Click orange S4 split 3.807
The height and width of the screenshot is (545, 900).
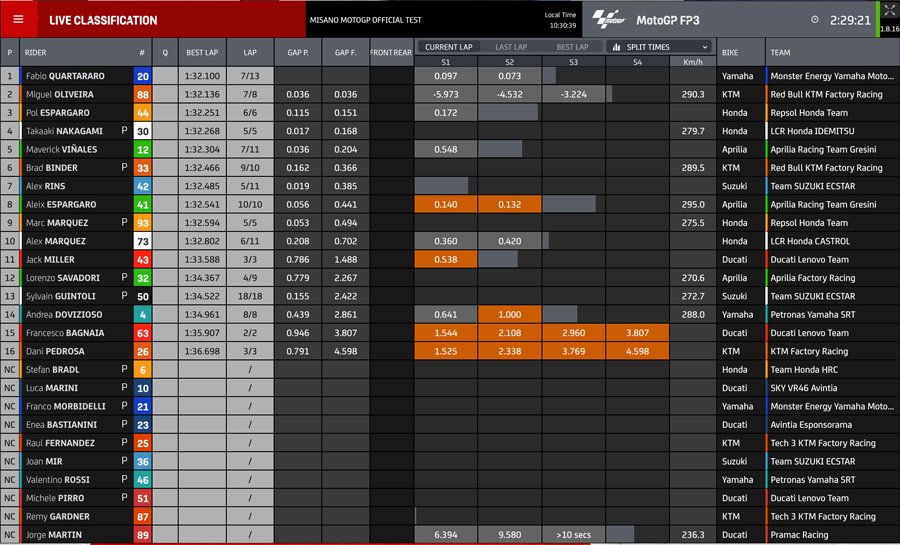(x=637, y=333)
